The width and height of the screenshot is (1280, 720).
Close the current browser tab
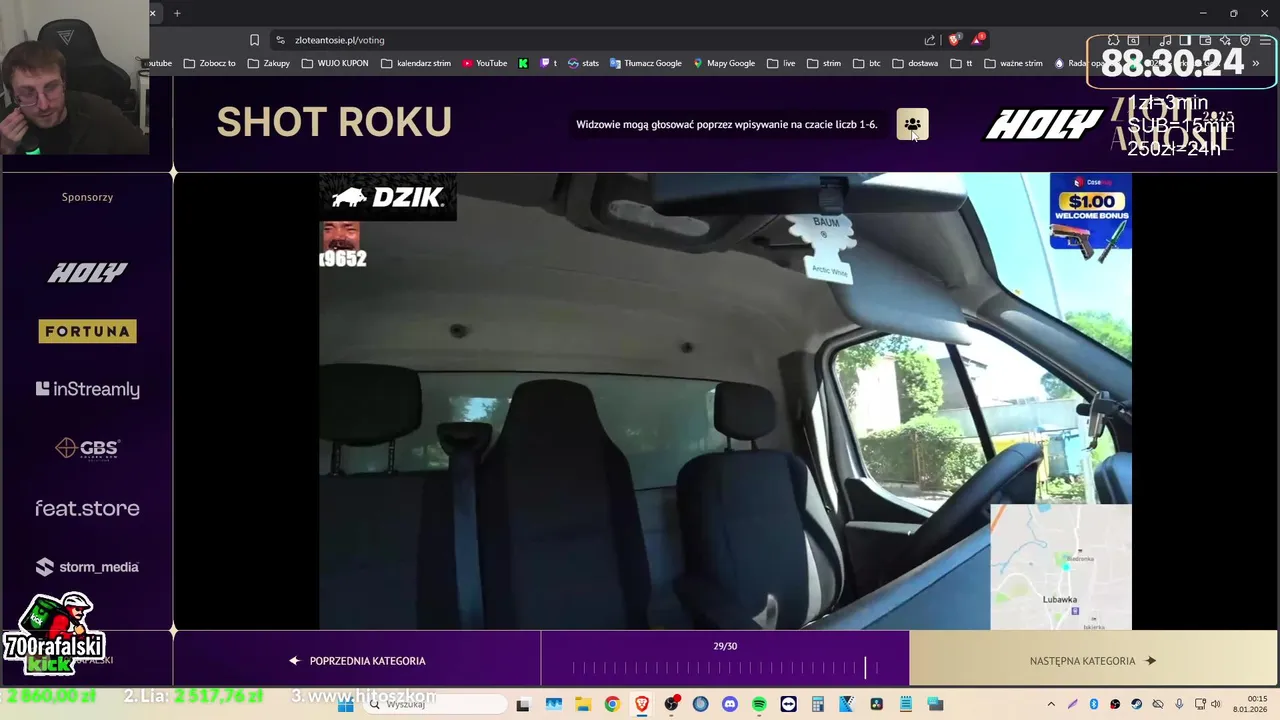click(152, 13)
